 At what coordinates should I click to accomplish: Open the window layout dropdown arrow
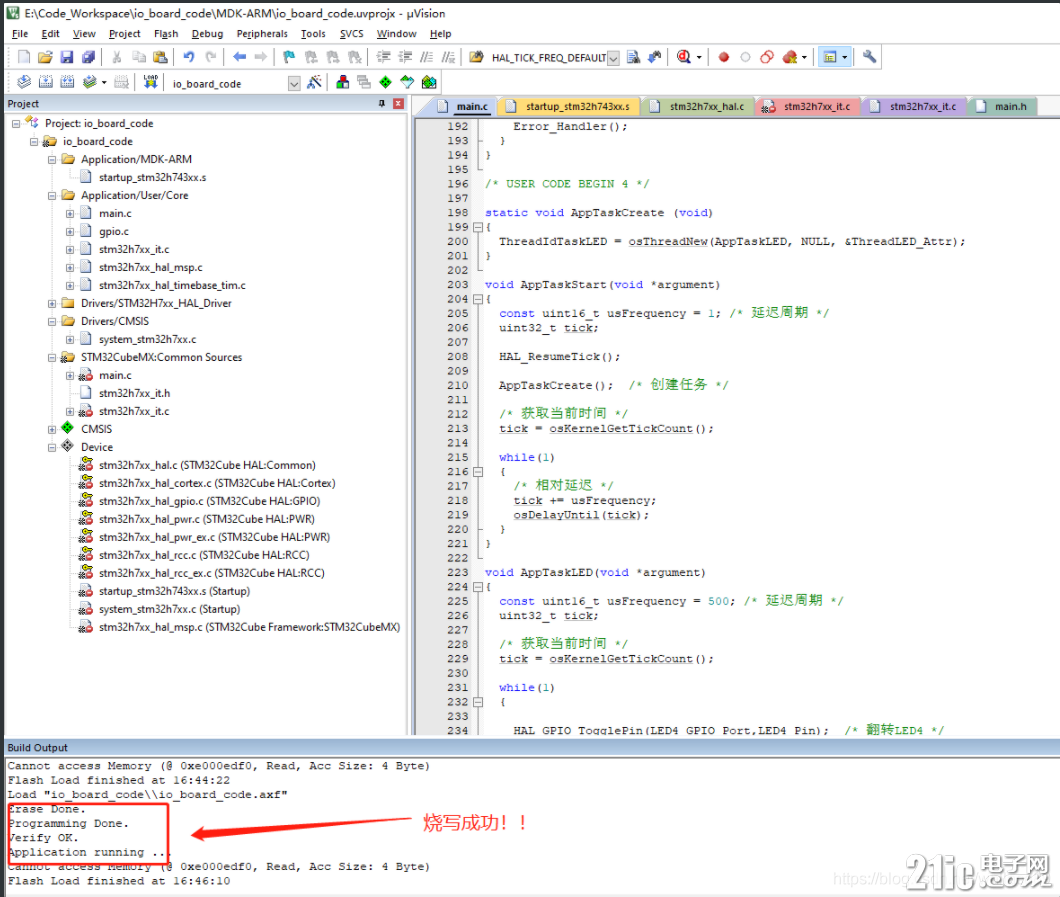(844, 57)
